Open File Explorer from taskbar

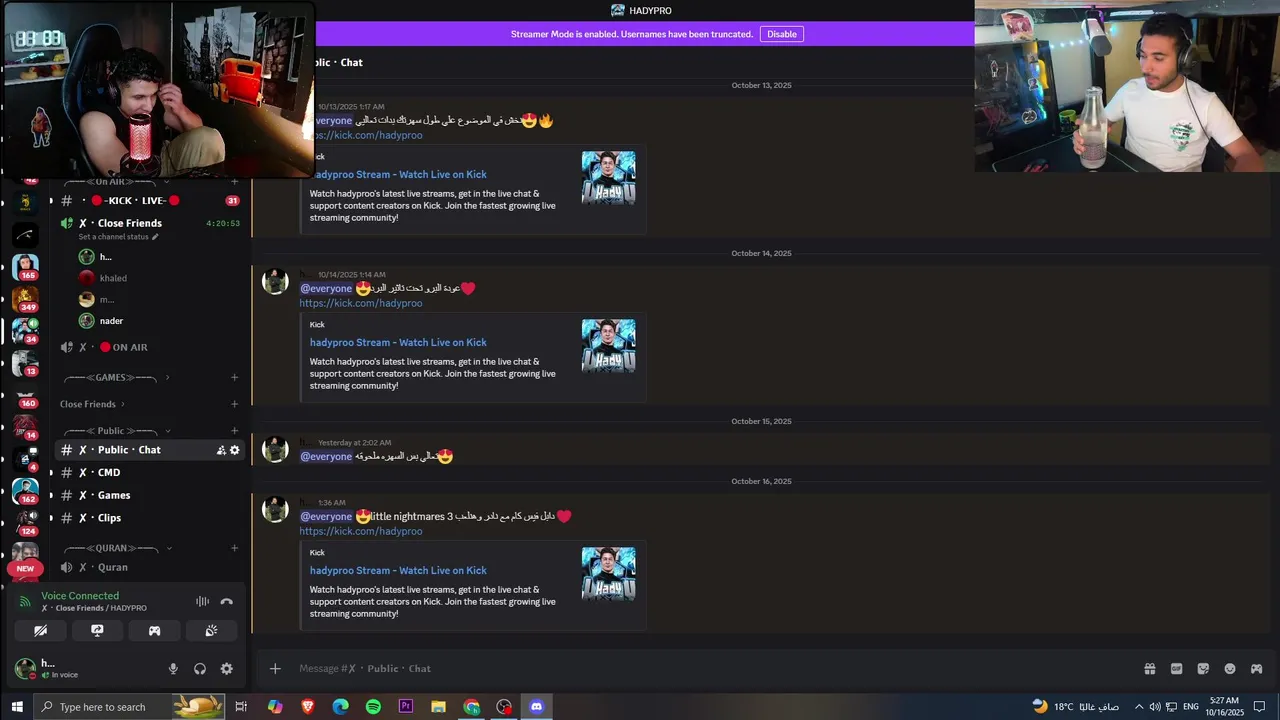[438, 707]
